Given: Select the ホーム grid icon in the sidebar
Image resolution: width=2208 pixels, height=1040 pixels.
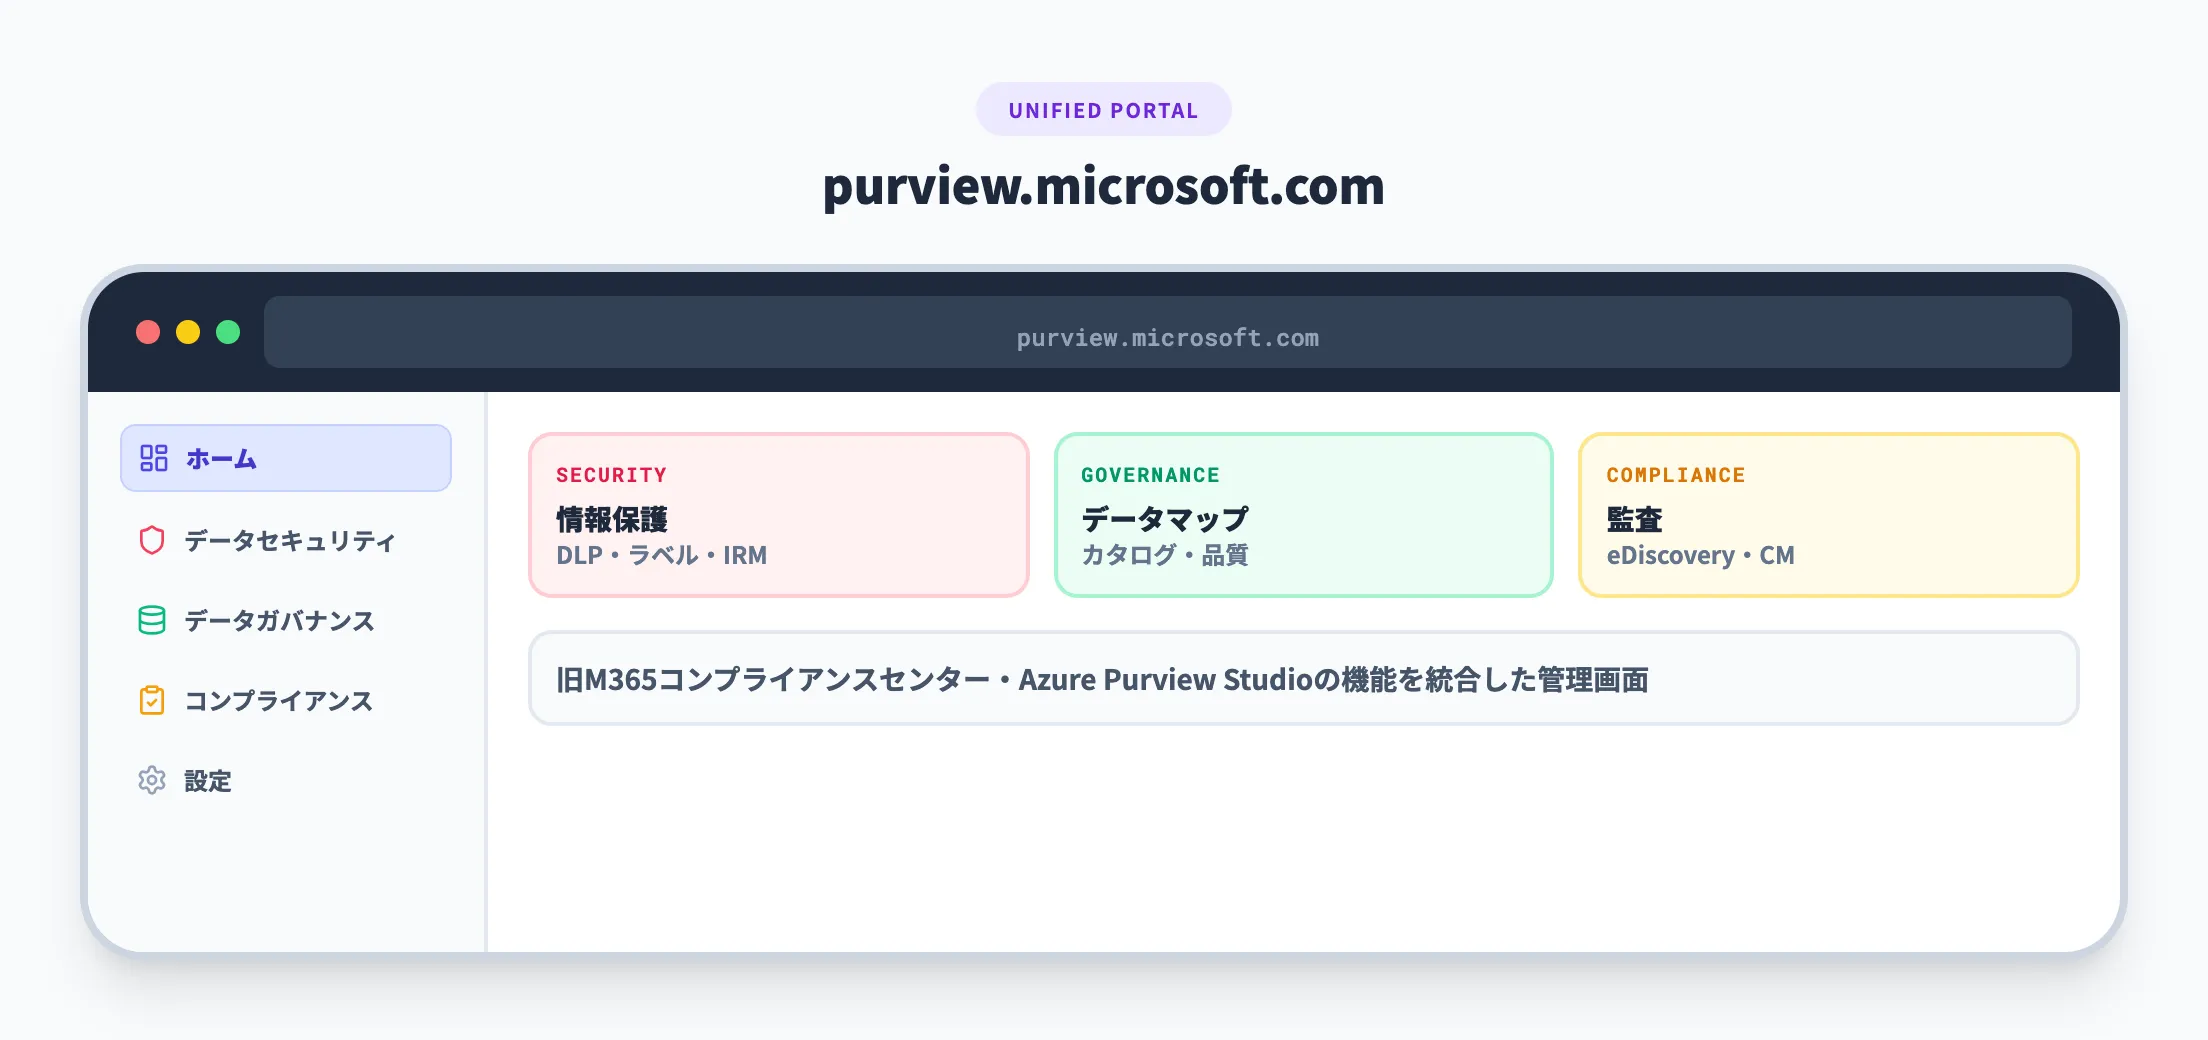Looking at the screenshot, I should click(152, 458).
